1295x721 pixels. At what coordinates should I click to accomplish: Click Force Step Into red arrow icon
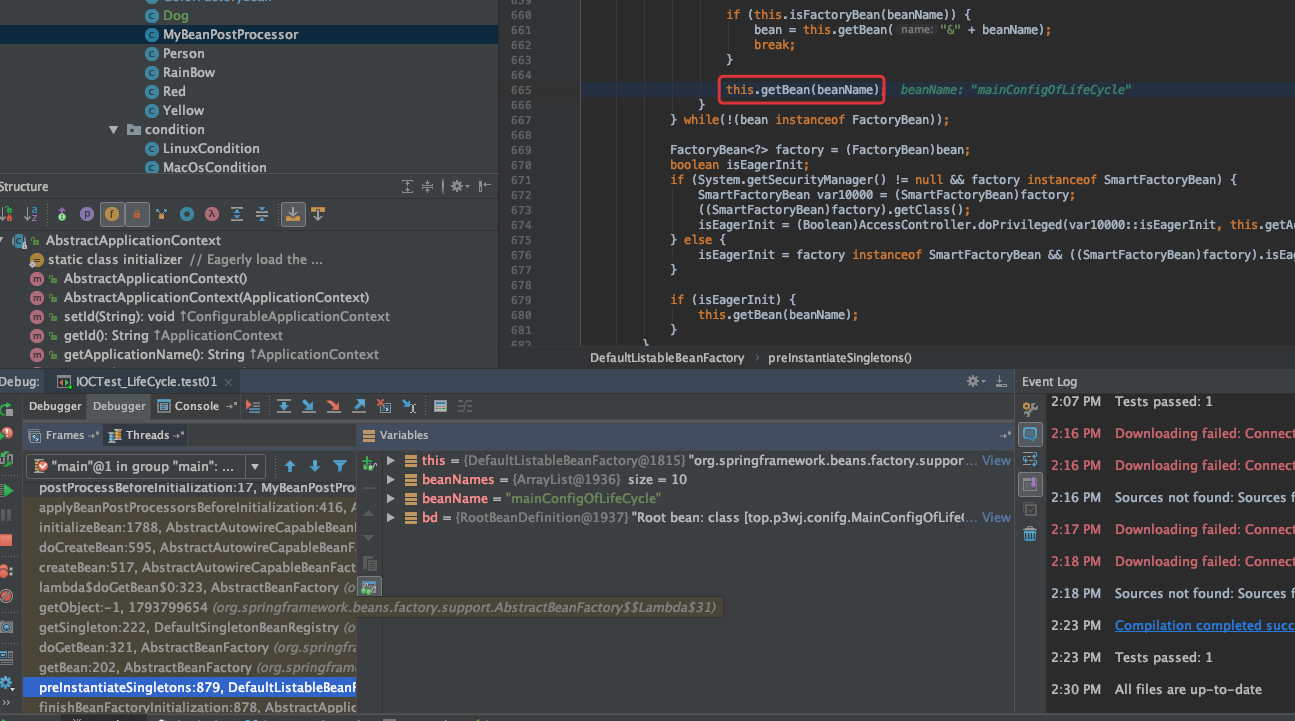334,406
